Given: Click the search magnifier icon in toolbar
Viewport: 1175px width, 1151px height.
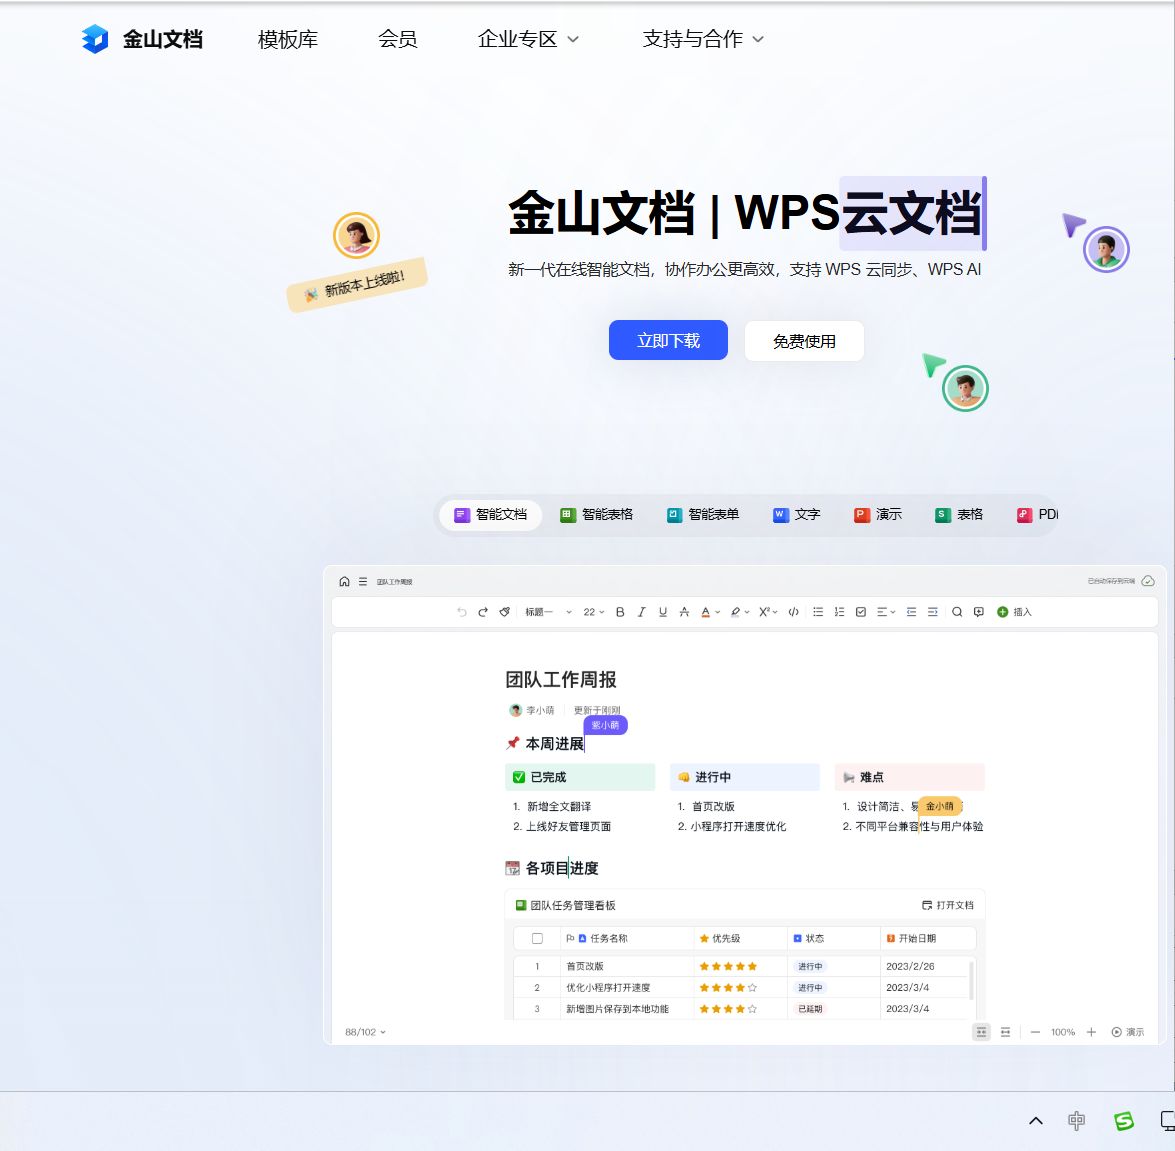Looking at the screenshot, I should [957, 612].
